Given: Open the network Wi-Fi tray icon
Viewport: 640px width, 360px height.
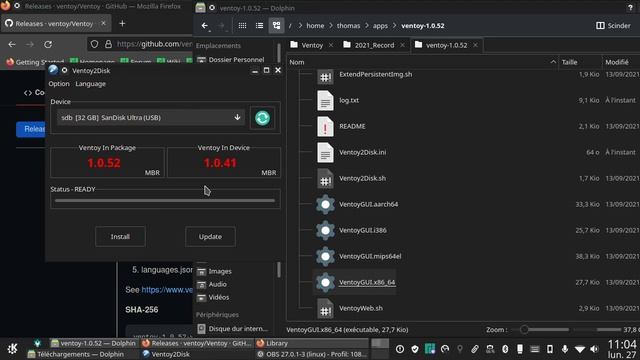Looking at the screenshot, I should 580,349.
